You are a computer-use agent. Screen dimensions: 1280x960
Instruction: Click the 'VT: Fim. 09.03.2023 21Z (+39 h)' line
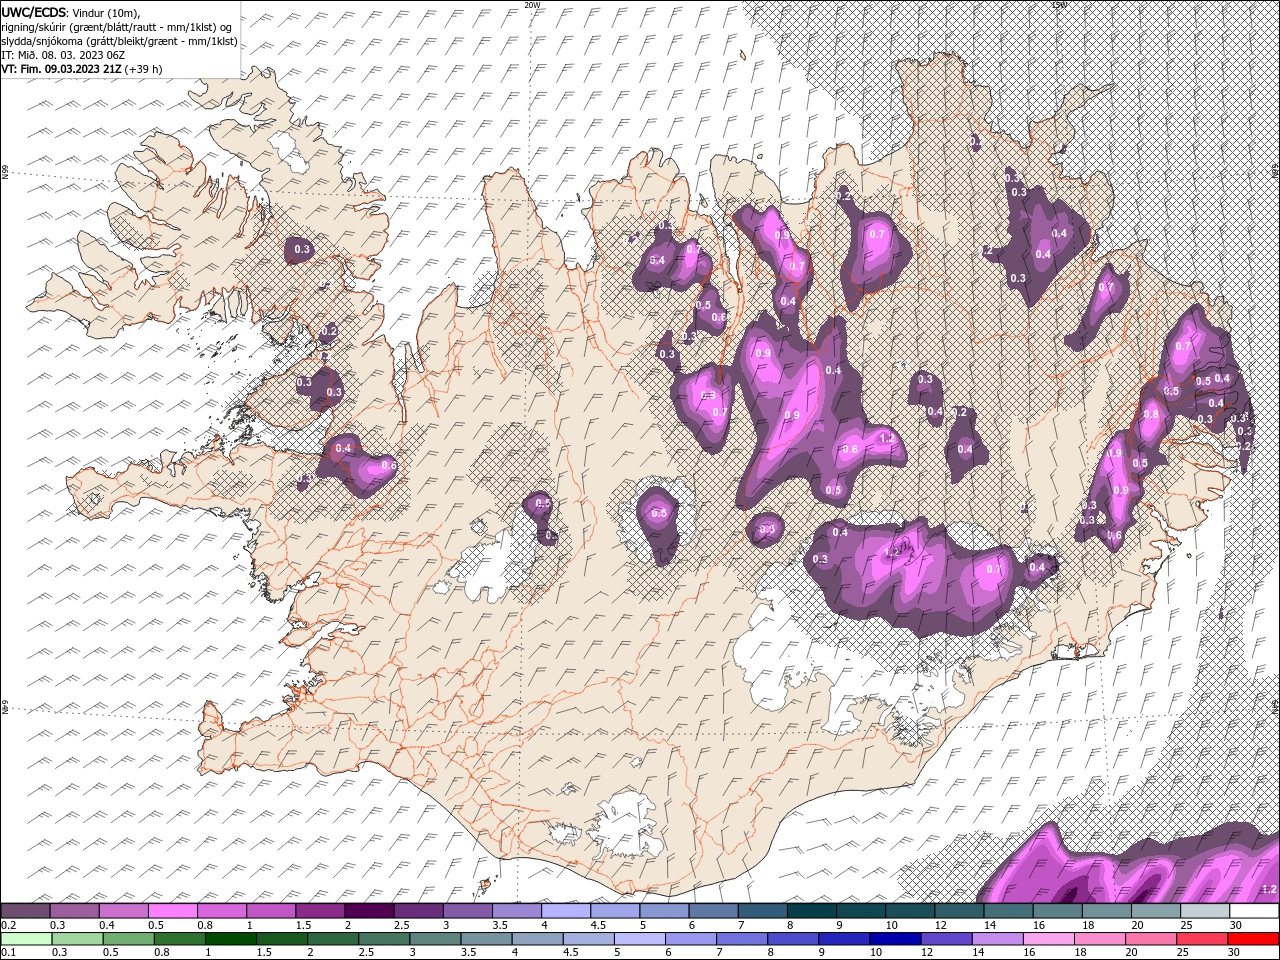[82, 69]
